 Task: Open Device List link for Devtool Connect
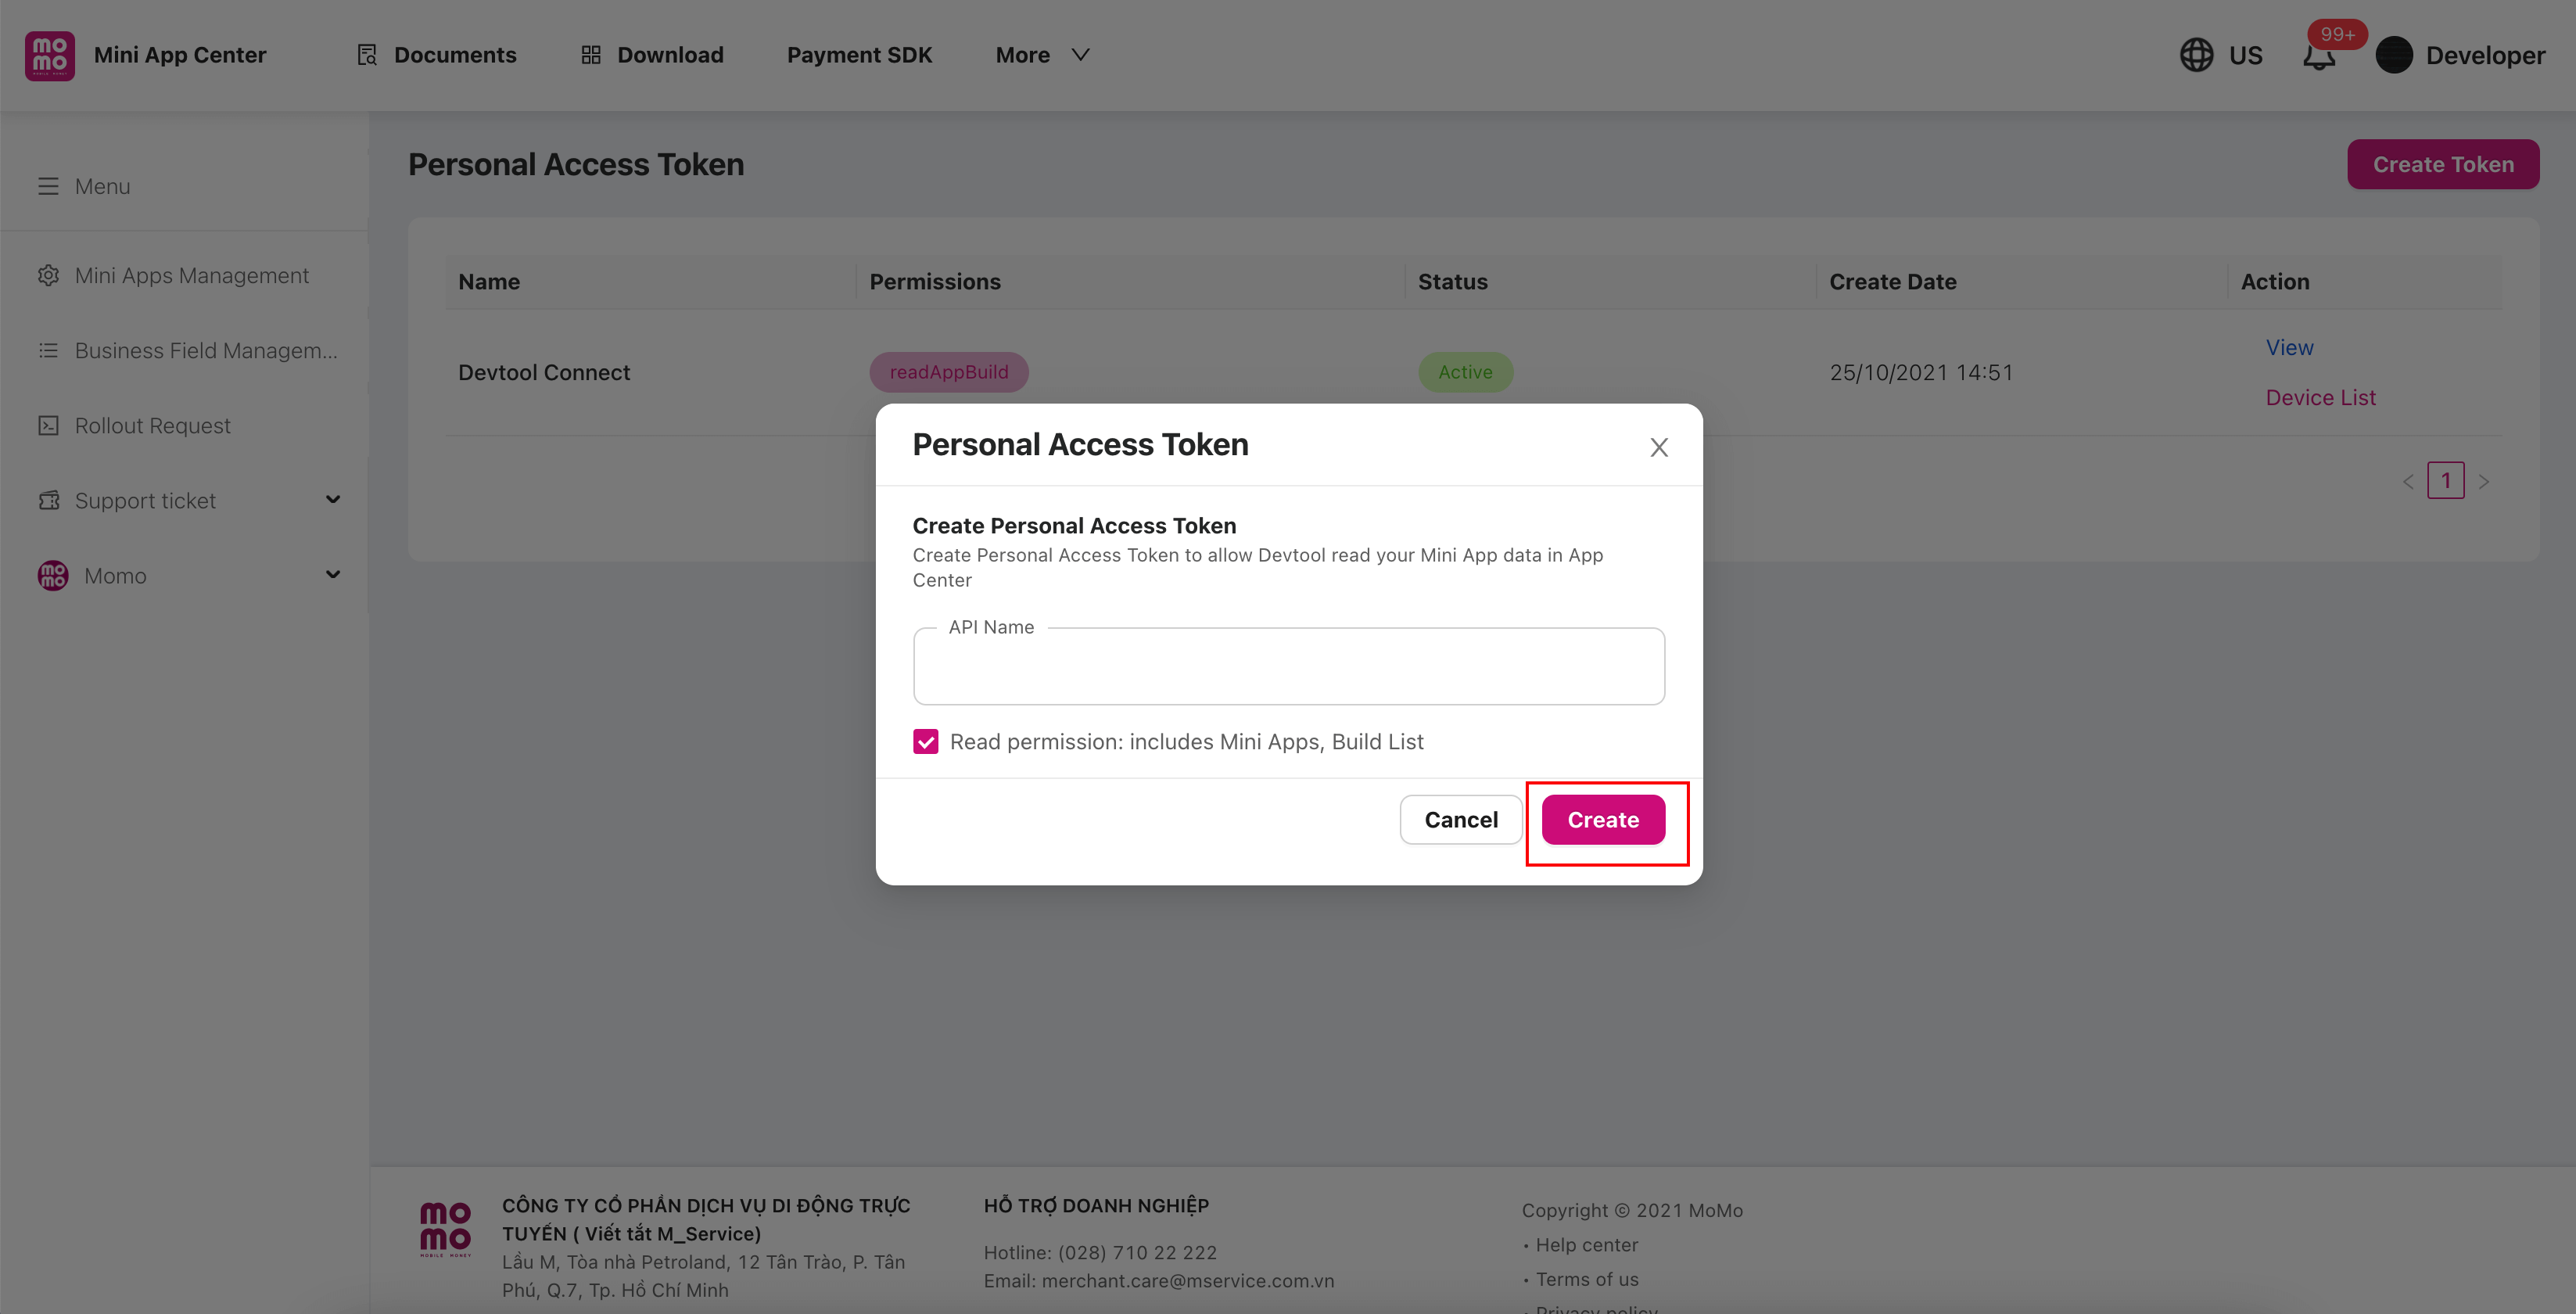(x=2320, y=397)
